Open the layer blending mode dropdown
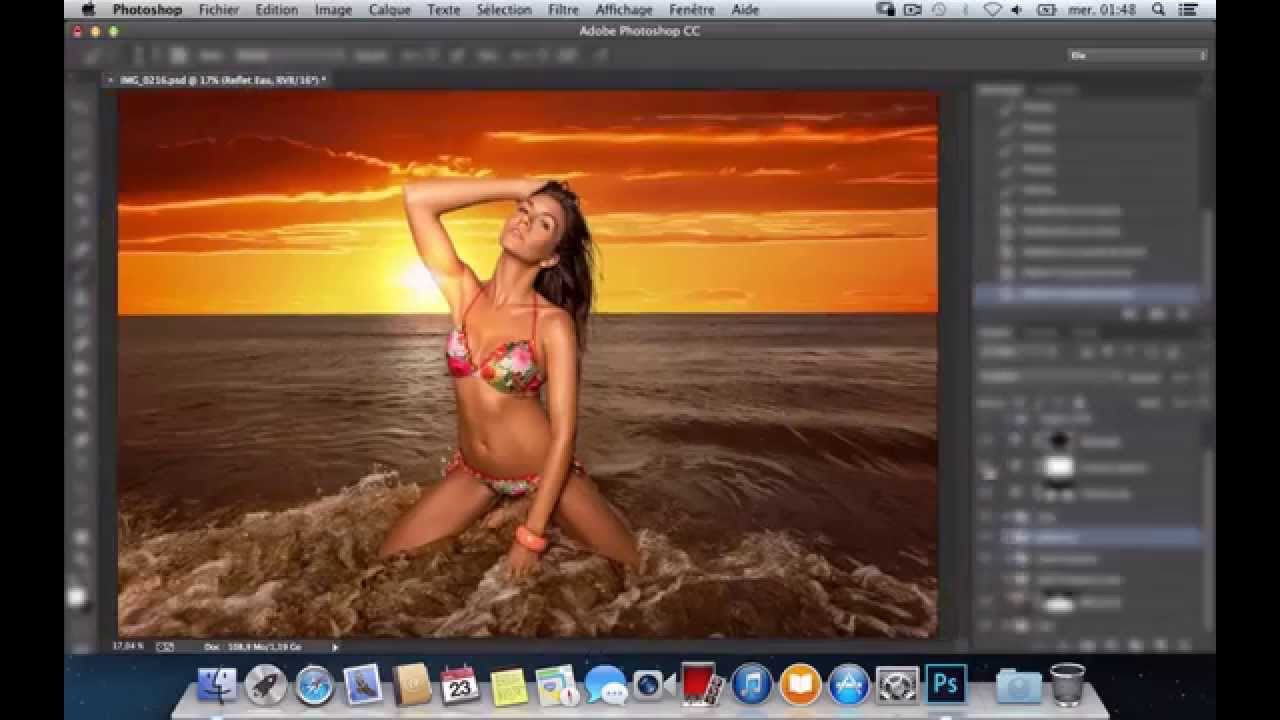 pos(1052,377)
